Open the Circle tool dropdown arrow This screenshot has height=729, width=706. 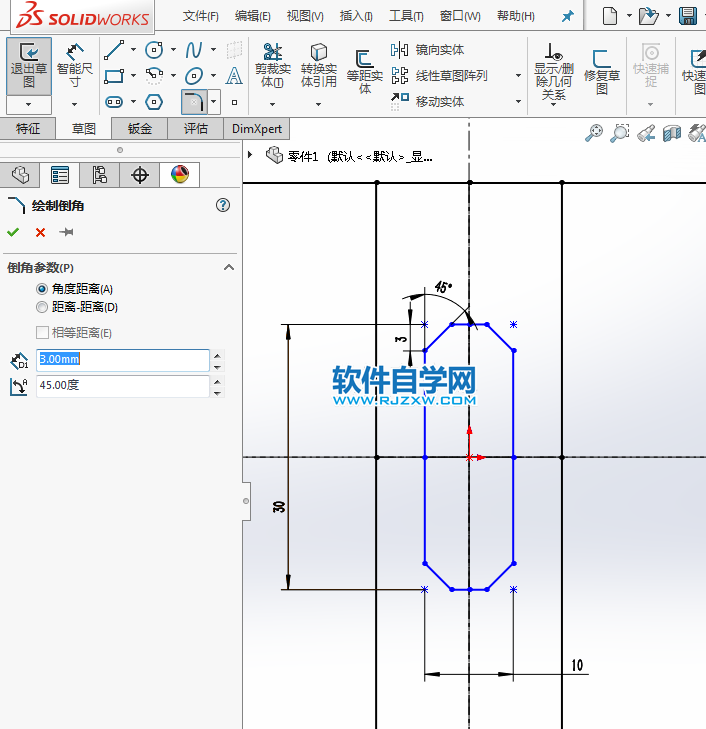[x=173, y=50]
